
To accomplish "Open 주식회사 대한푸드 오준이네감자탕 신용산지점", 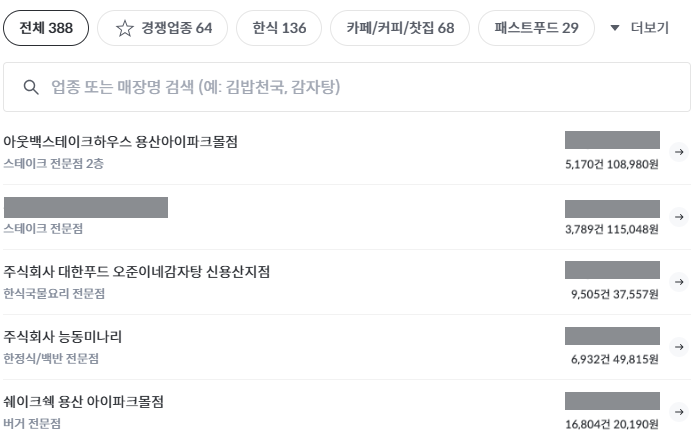I will [137, 272].
